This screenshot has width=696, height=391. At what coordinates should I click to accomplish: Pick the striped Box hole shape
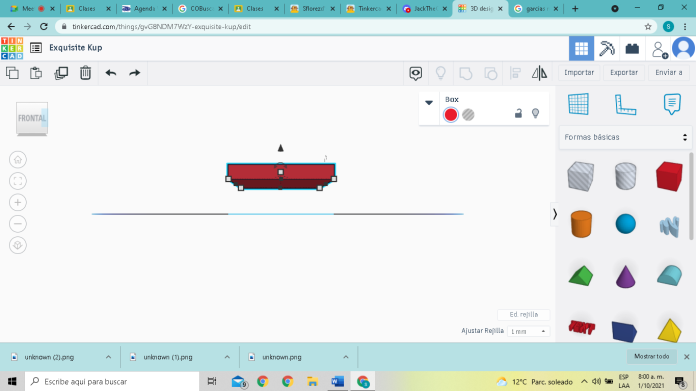[x=581, y=176]
